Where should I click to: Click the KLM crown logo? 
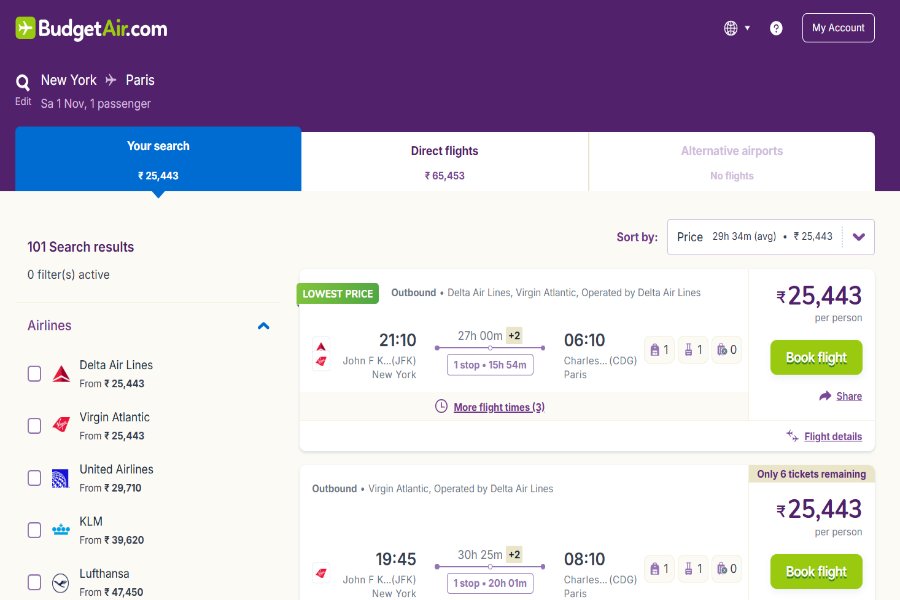pos(61,529)
